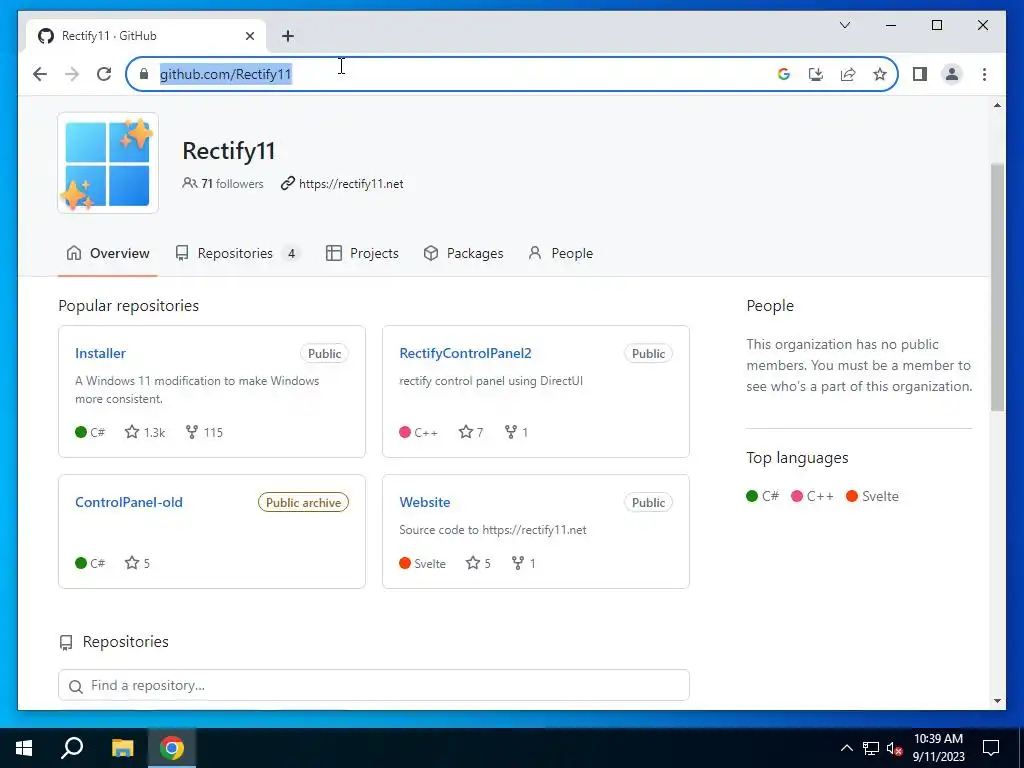Go back with the browser back arrow
This screenshot has height=768, width=1024.
[x=40, y=74]
